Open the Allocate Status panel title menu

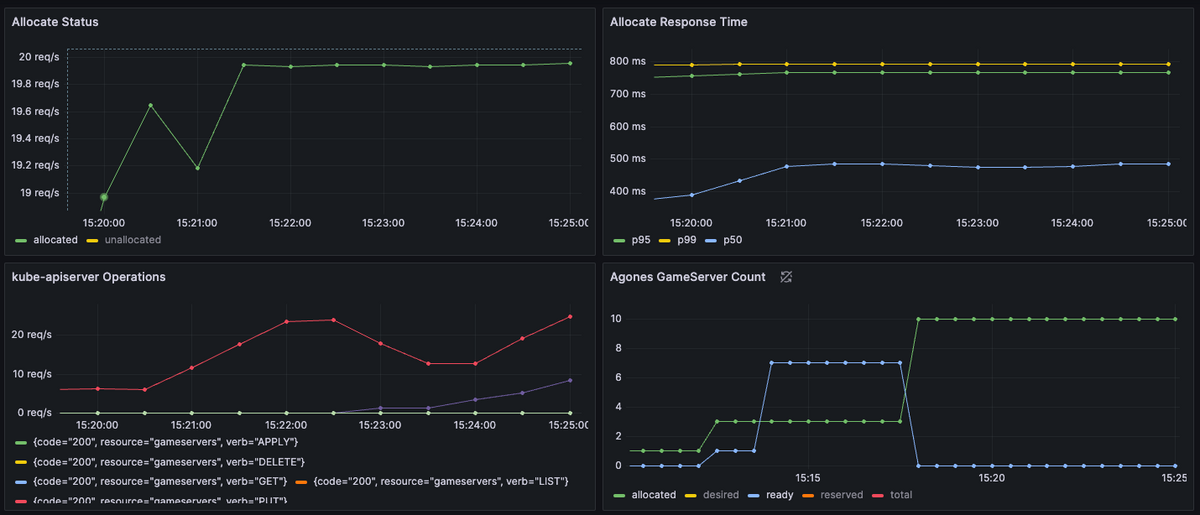(x=55, y=21)
